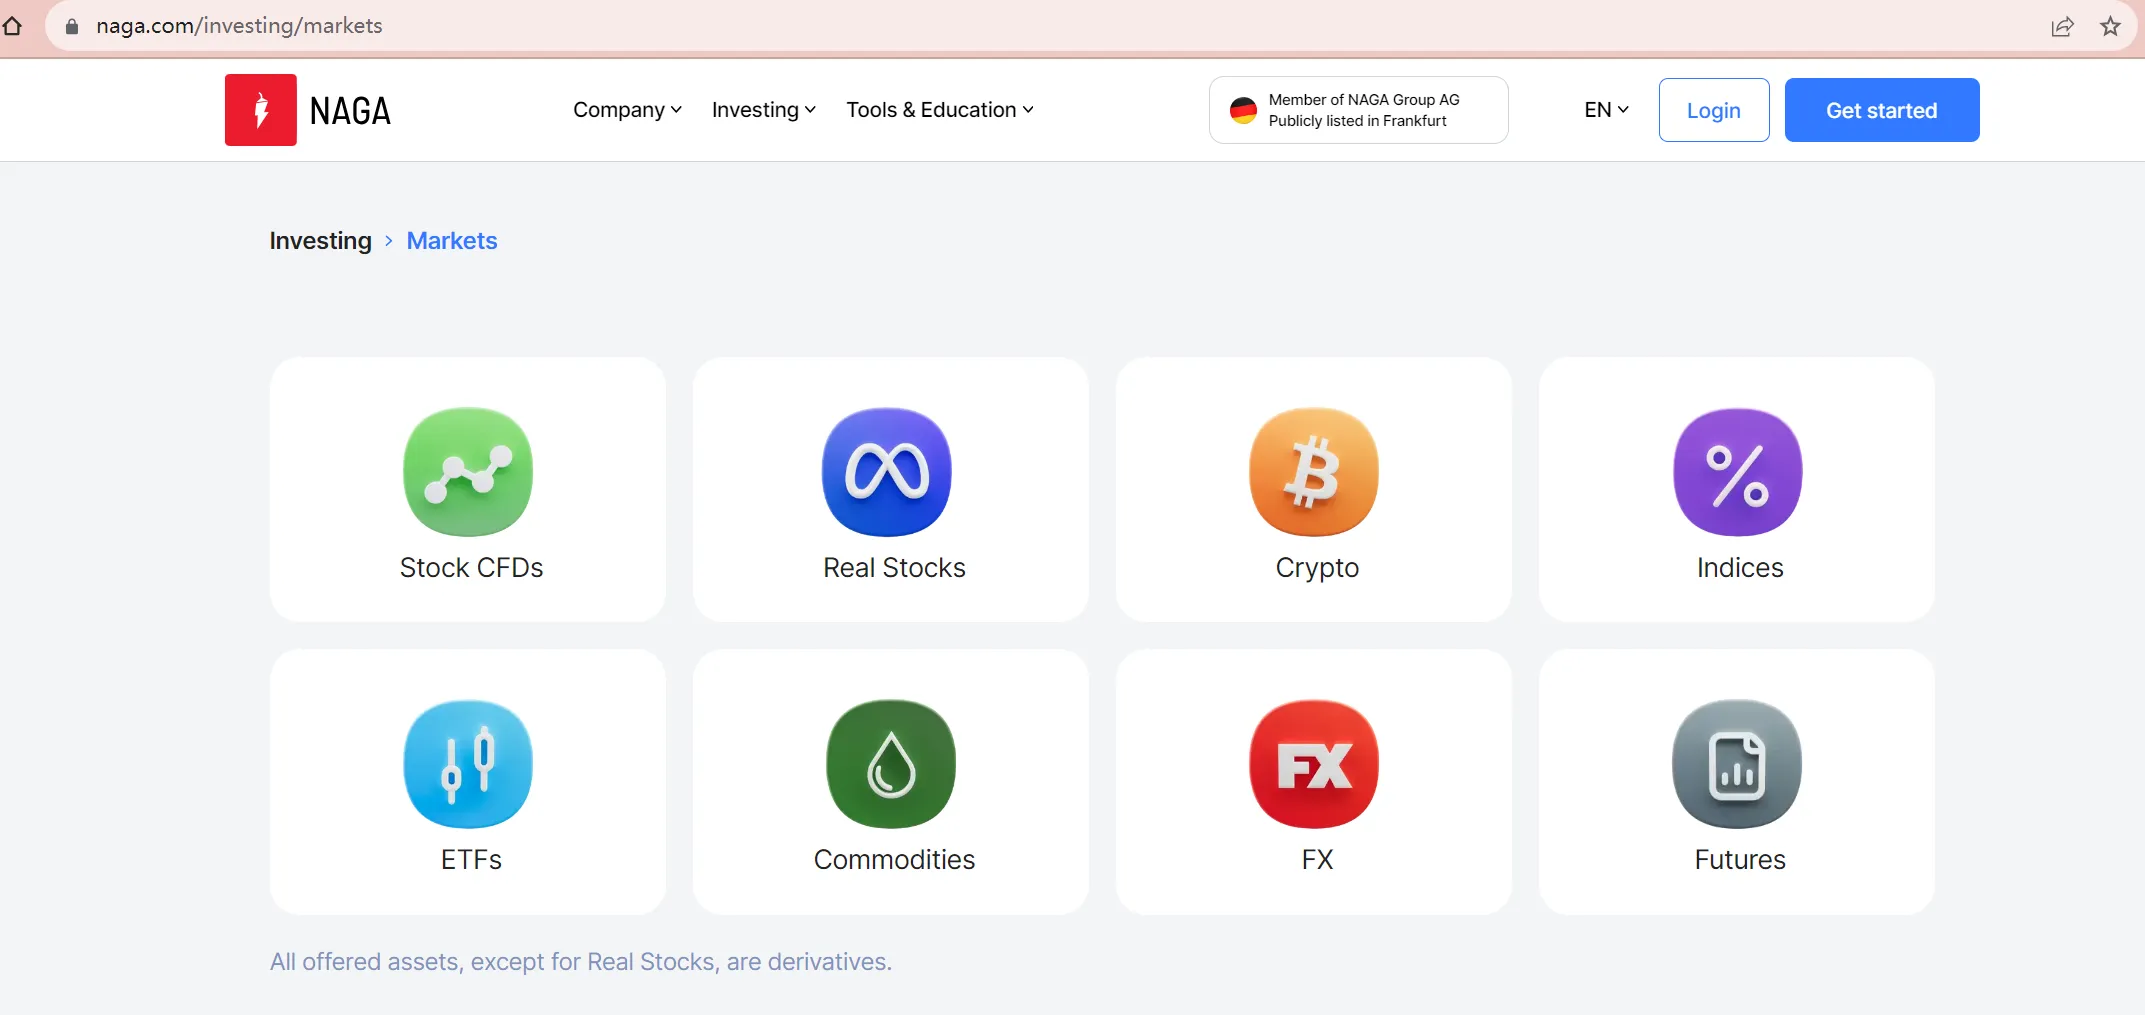Click the Indices label
Viewport: 2145px width, 1015px height.
pos(1740,568)
